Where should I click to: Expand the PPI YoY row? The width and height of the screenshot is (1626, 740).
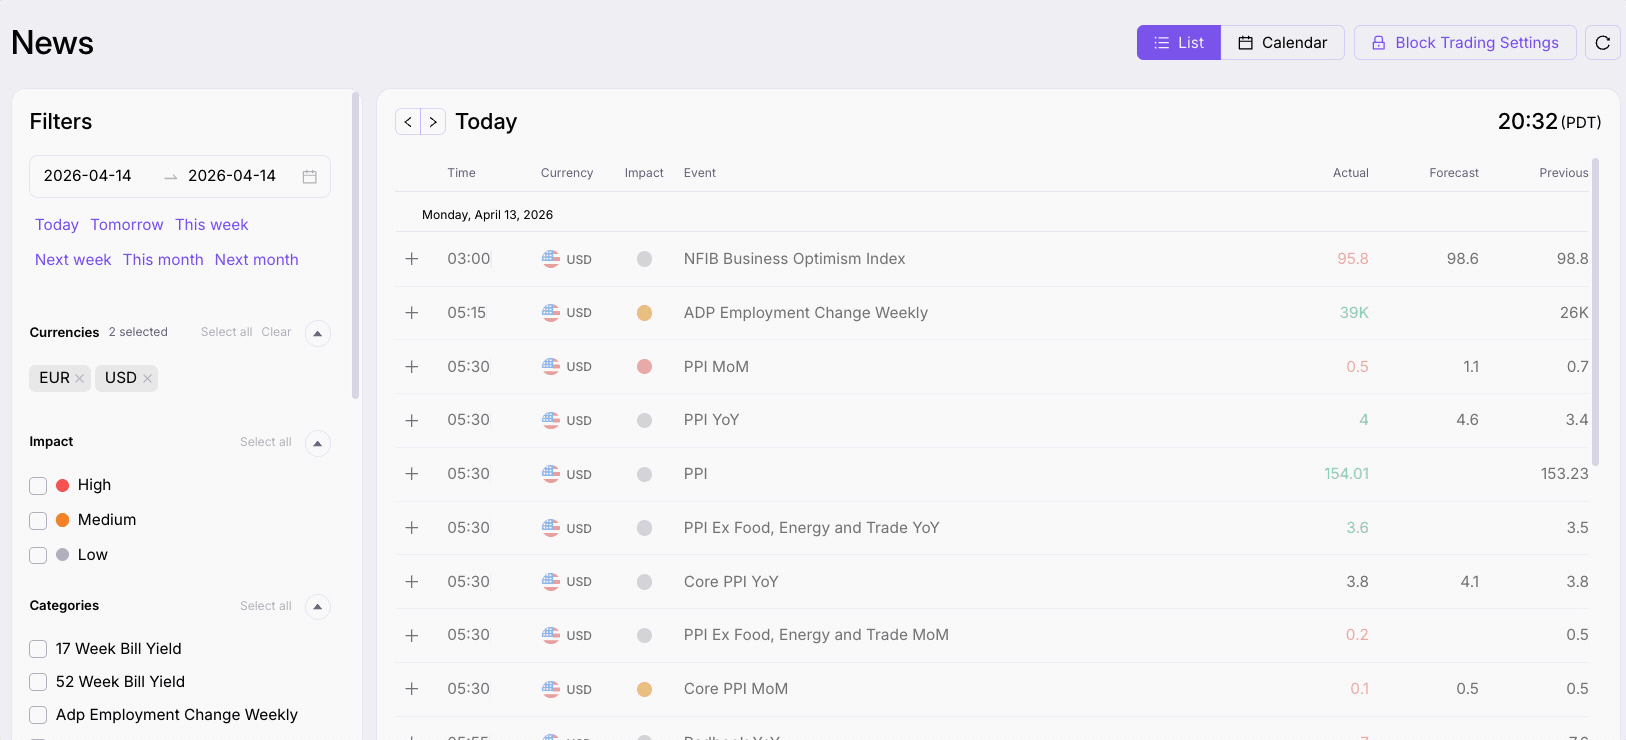tap(412, 421)
